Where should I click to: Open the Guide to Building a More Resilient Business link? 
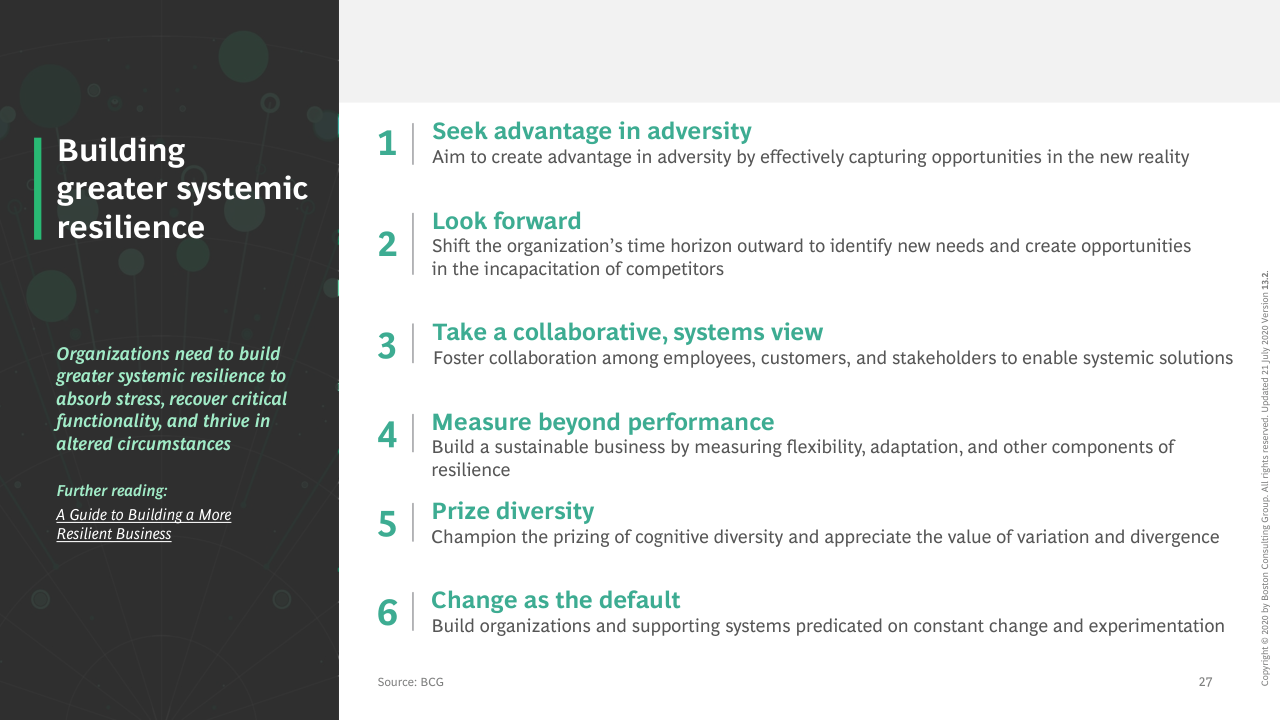143,524
